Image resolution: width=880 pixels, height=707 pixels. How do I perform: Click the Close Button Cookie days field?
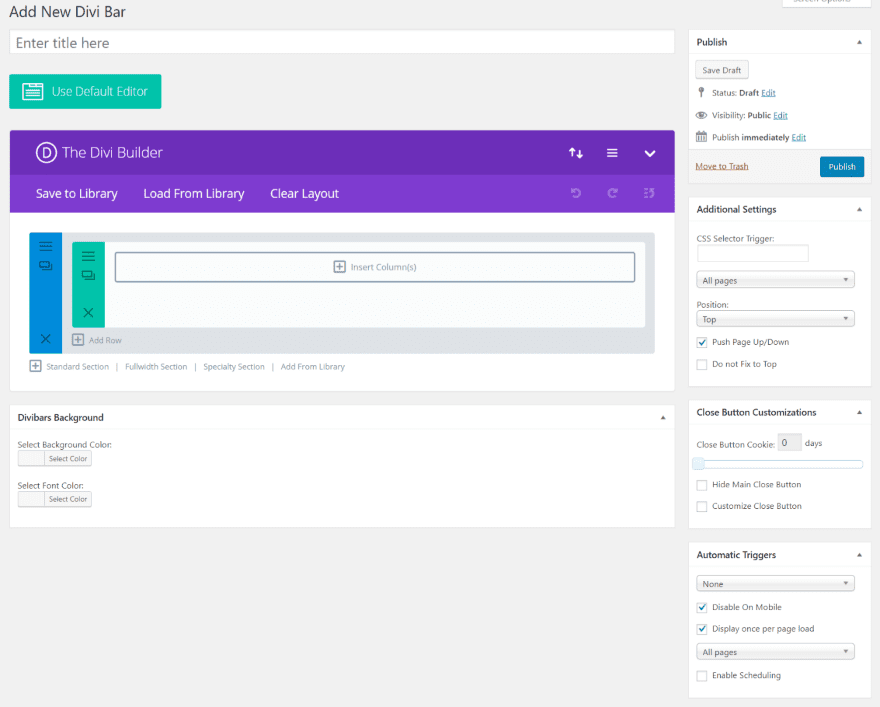789,443
